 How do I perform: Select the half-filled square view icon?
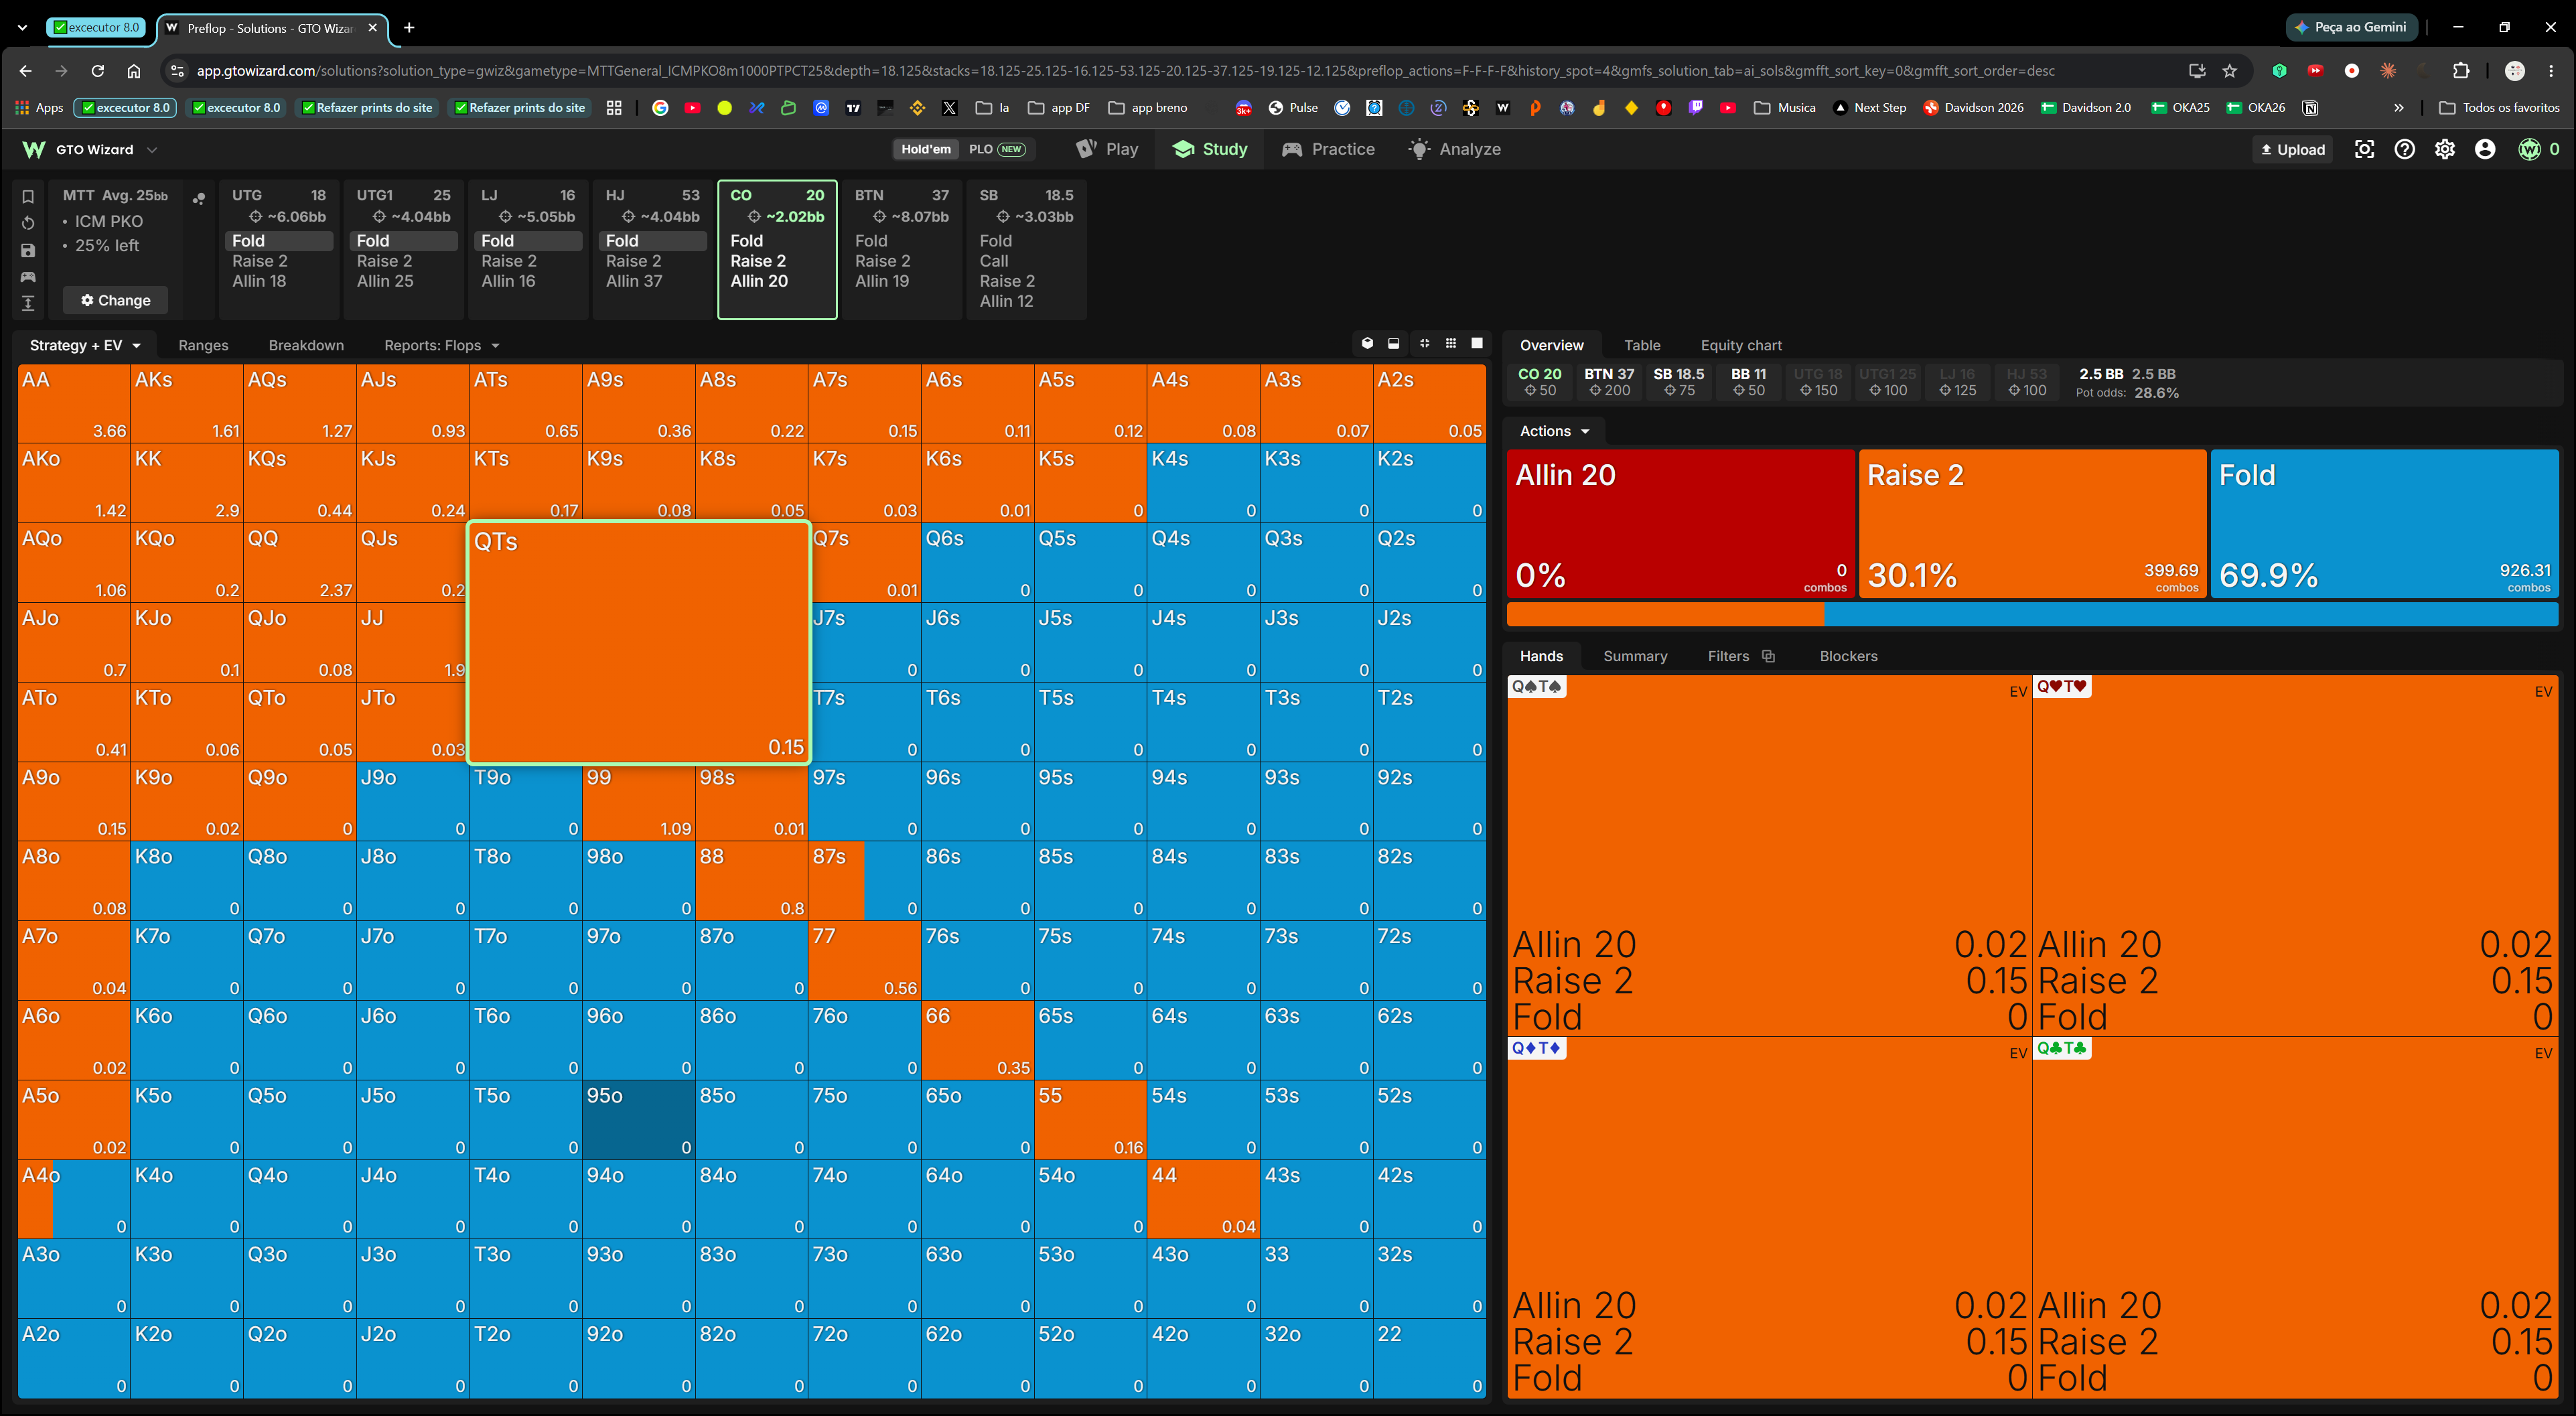click(x=1394, y=344)
